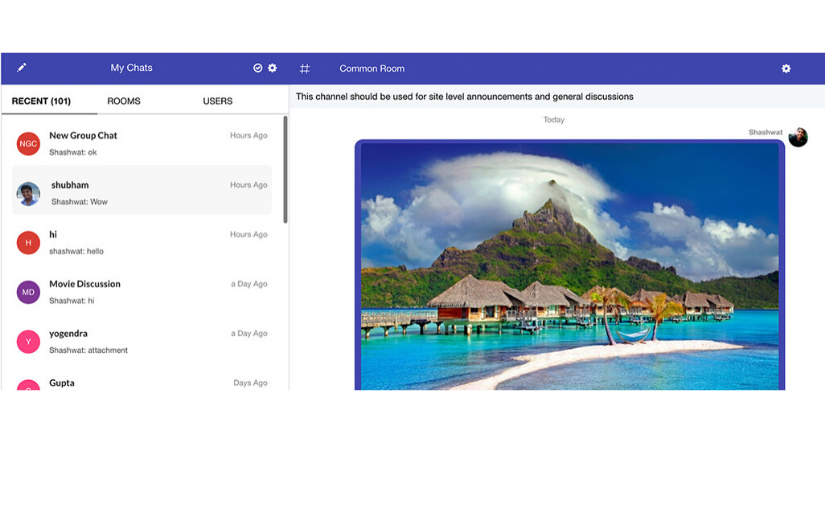Open the chat named hi
The image size is (825, 525).
click(x=53, y=234)
